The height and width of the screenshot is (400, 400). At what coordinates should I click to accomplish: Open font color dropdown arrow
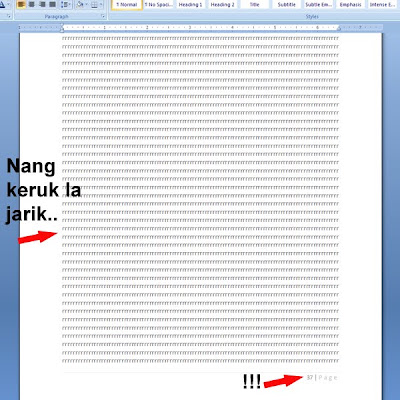[8, 4]
